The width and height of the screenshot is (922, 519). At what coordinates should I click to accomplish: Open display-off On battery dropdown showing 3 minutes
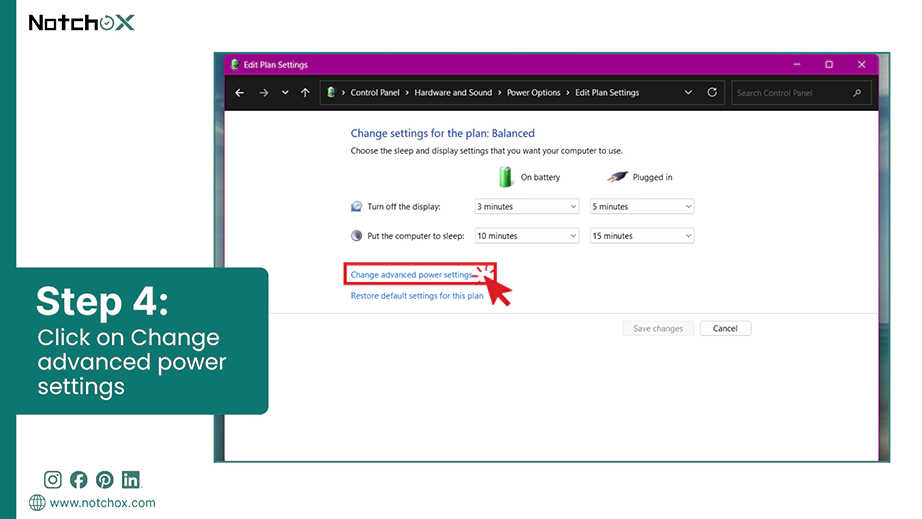[526, 206]
